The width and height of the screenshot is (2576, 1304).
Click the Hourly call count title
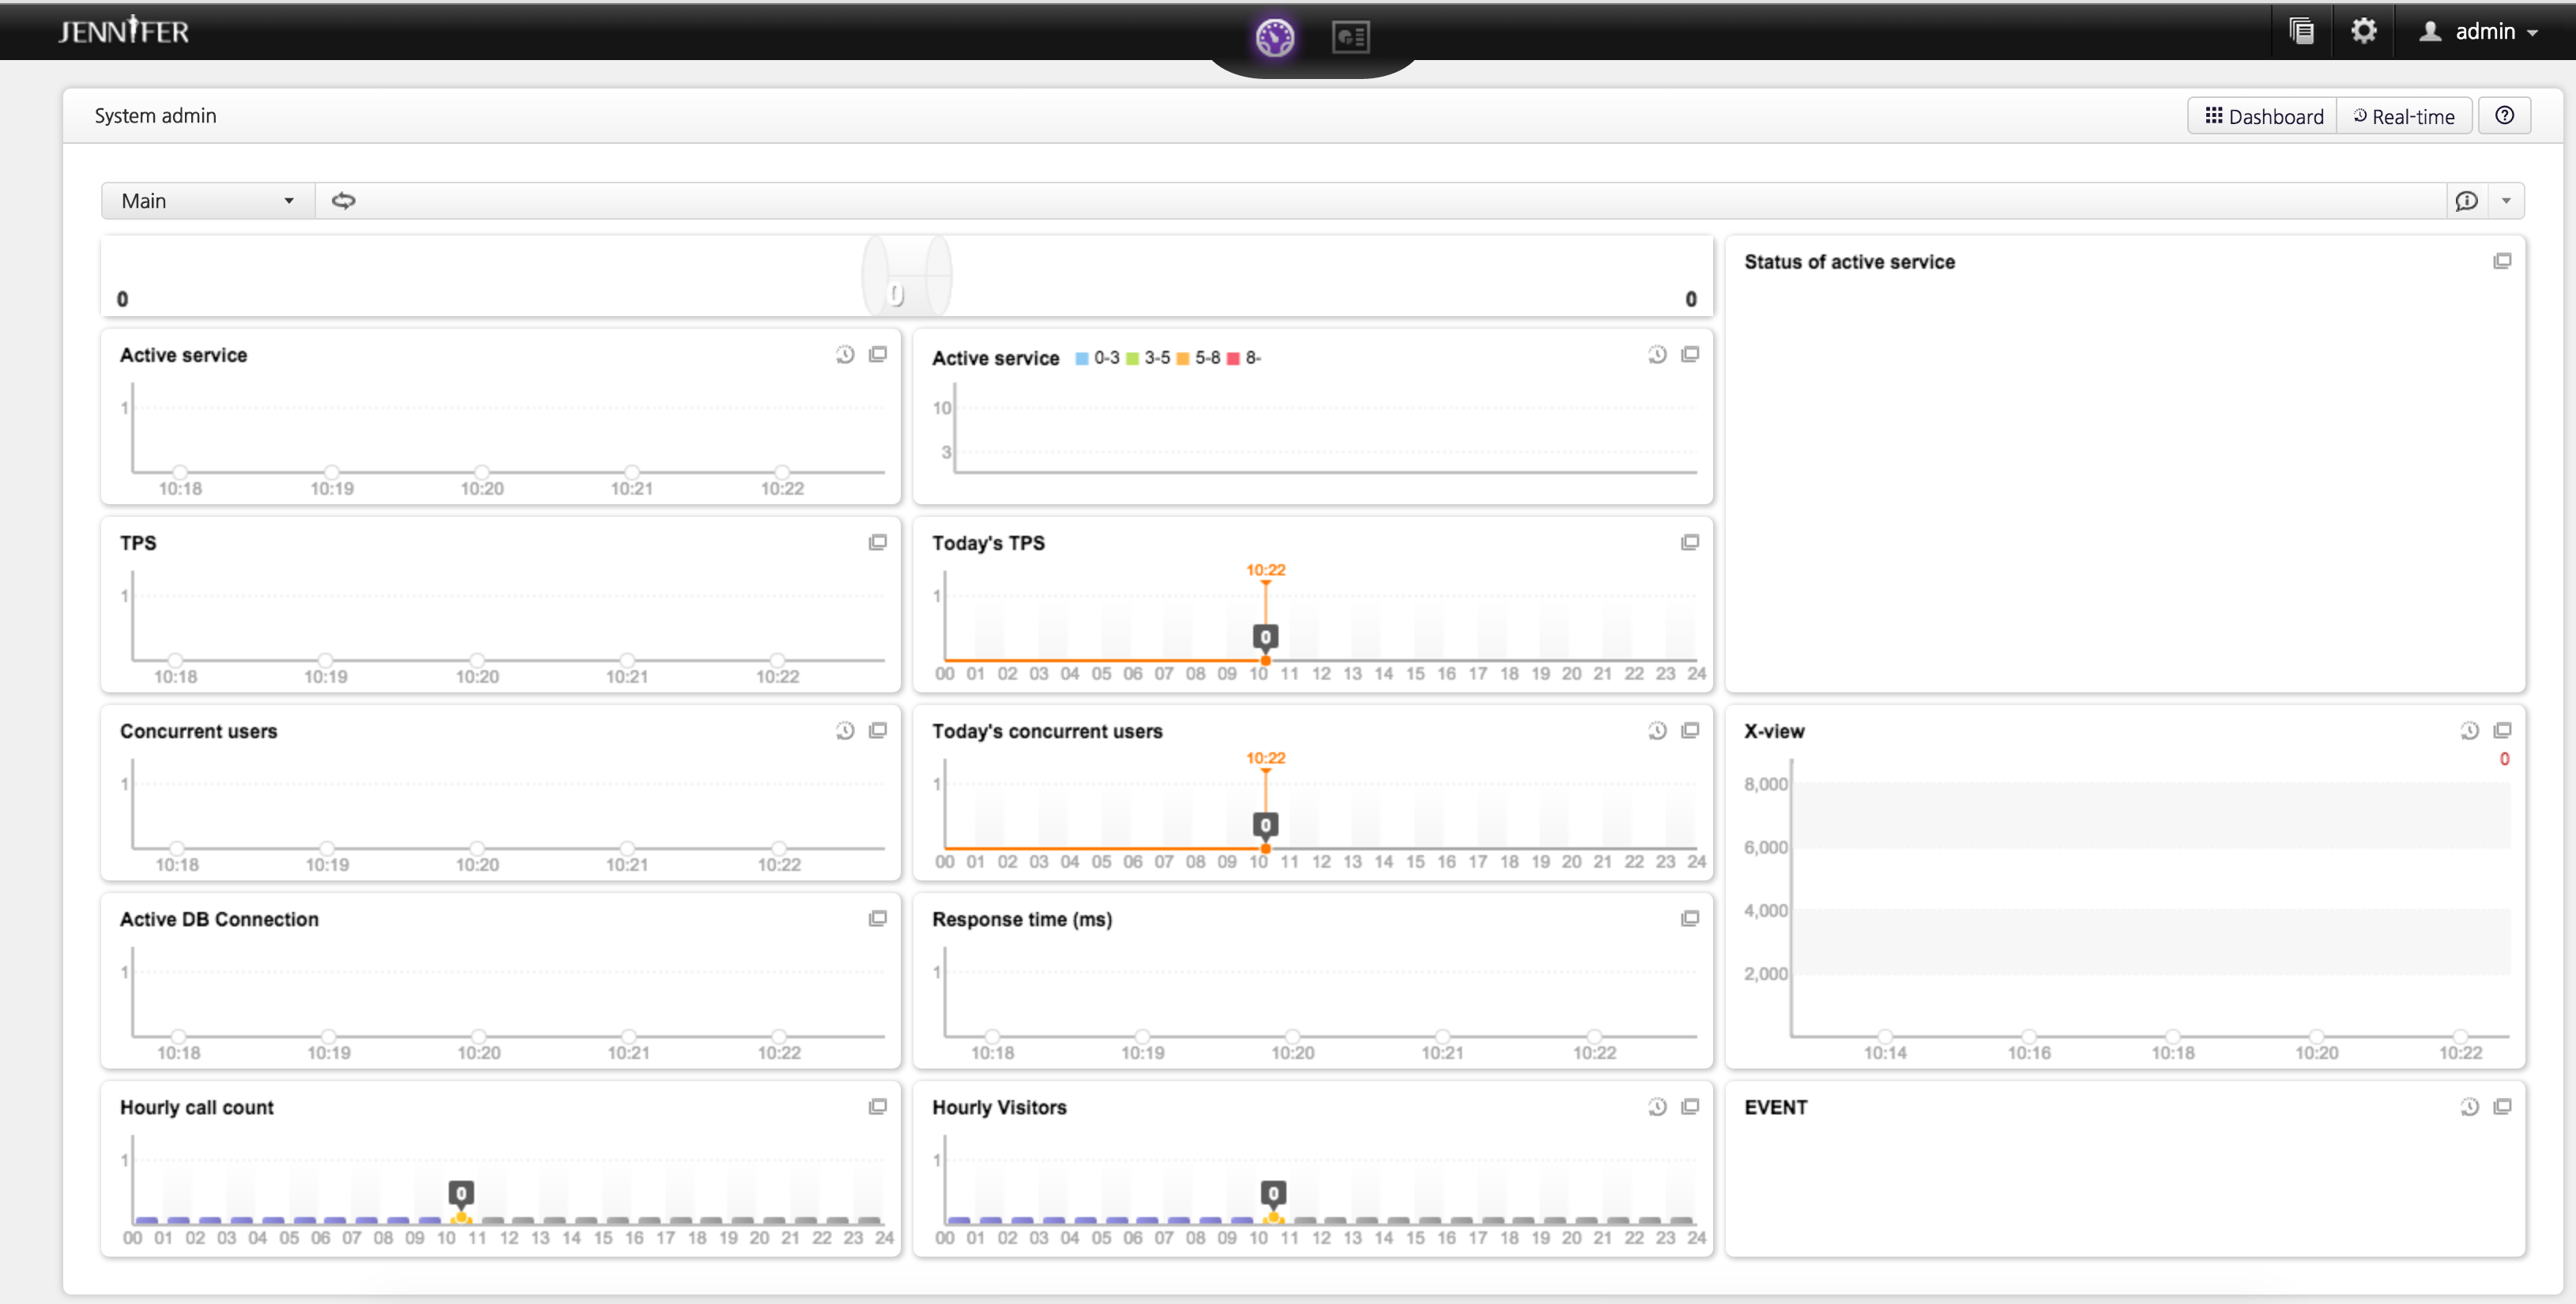coord(196,1107)
